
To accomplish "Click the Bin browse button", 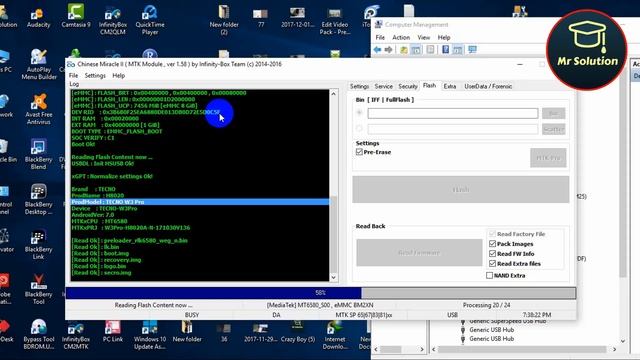I will (x=553, y=113).
